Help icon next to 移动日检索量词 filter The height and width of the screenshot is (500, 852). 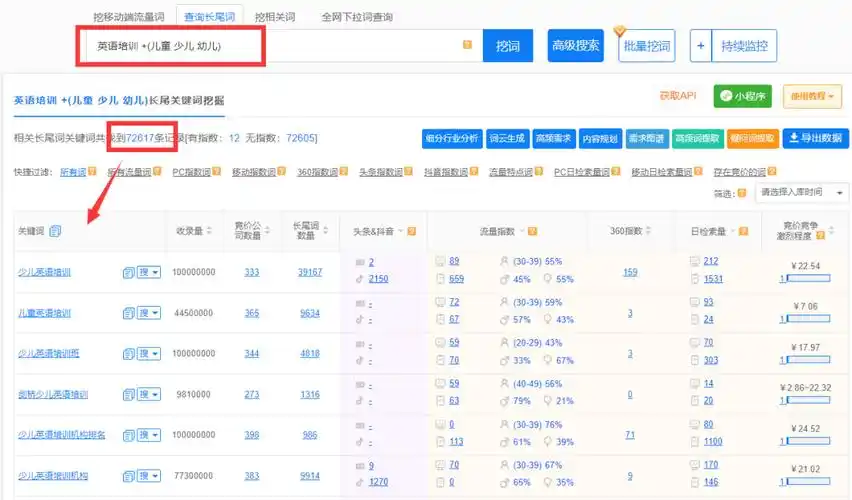[x=698, y=171]
